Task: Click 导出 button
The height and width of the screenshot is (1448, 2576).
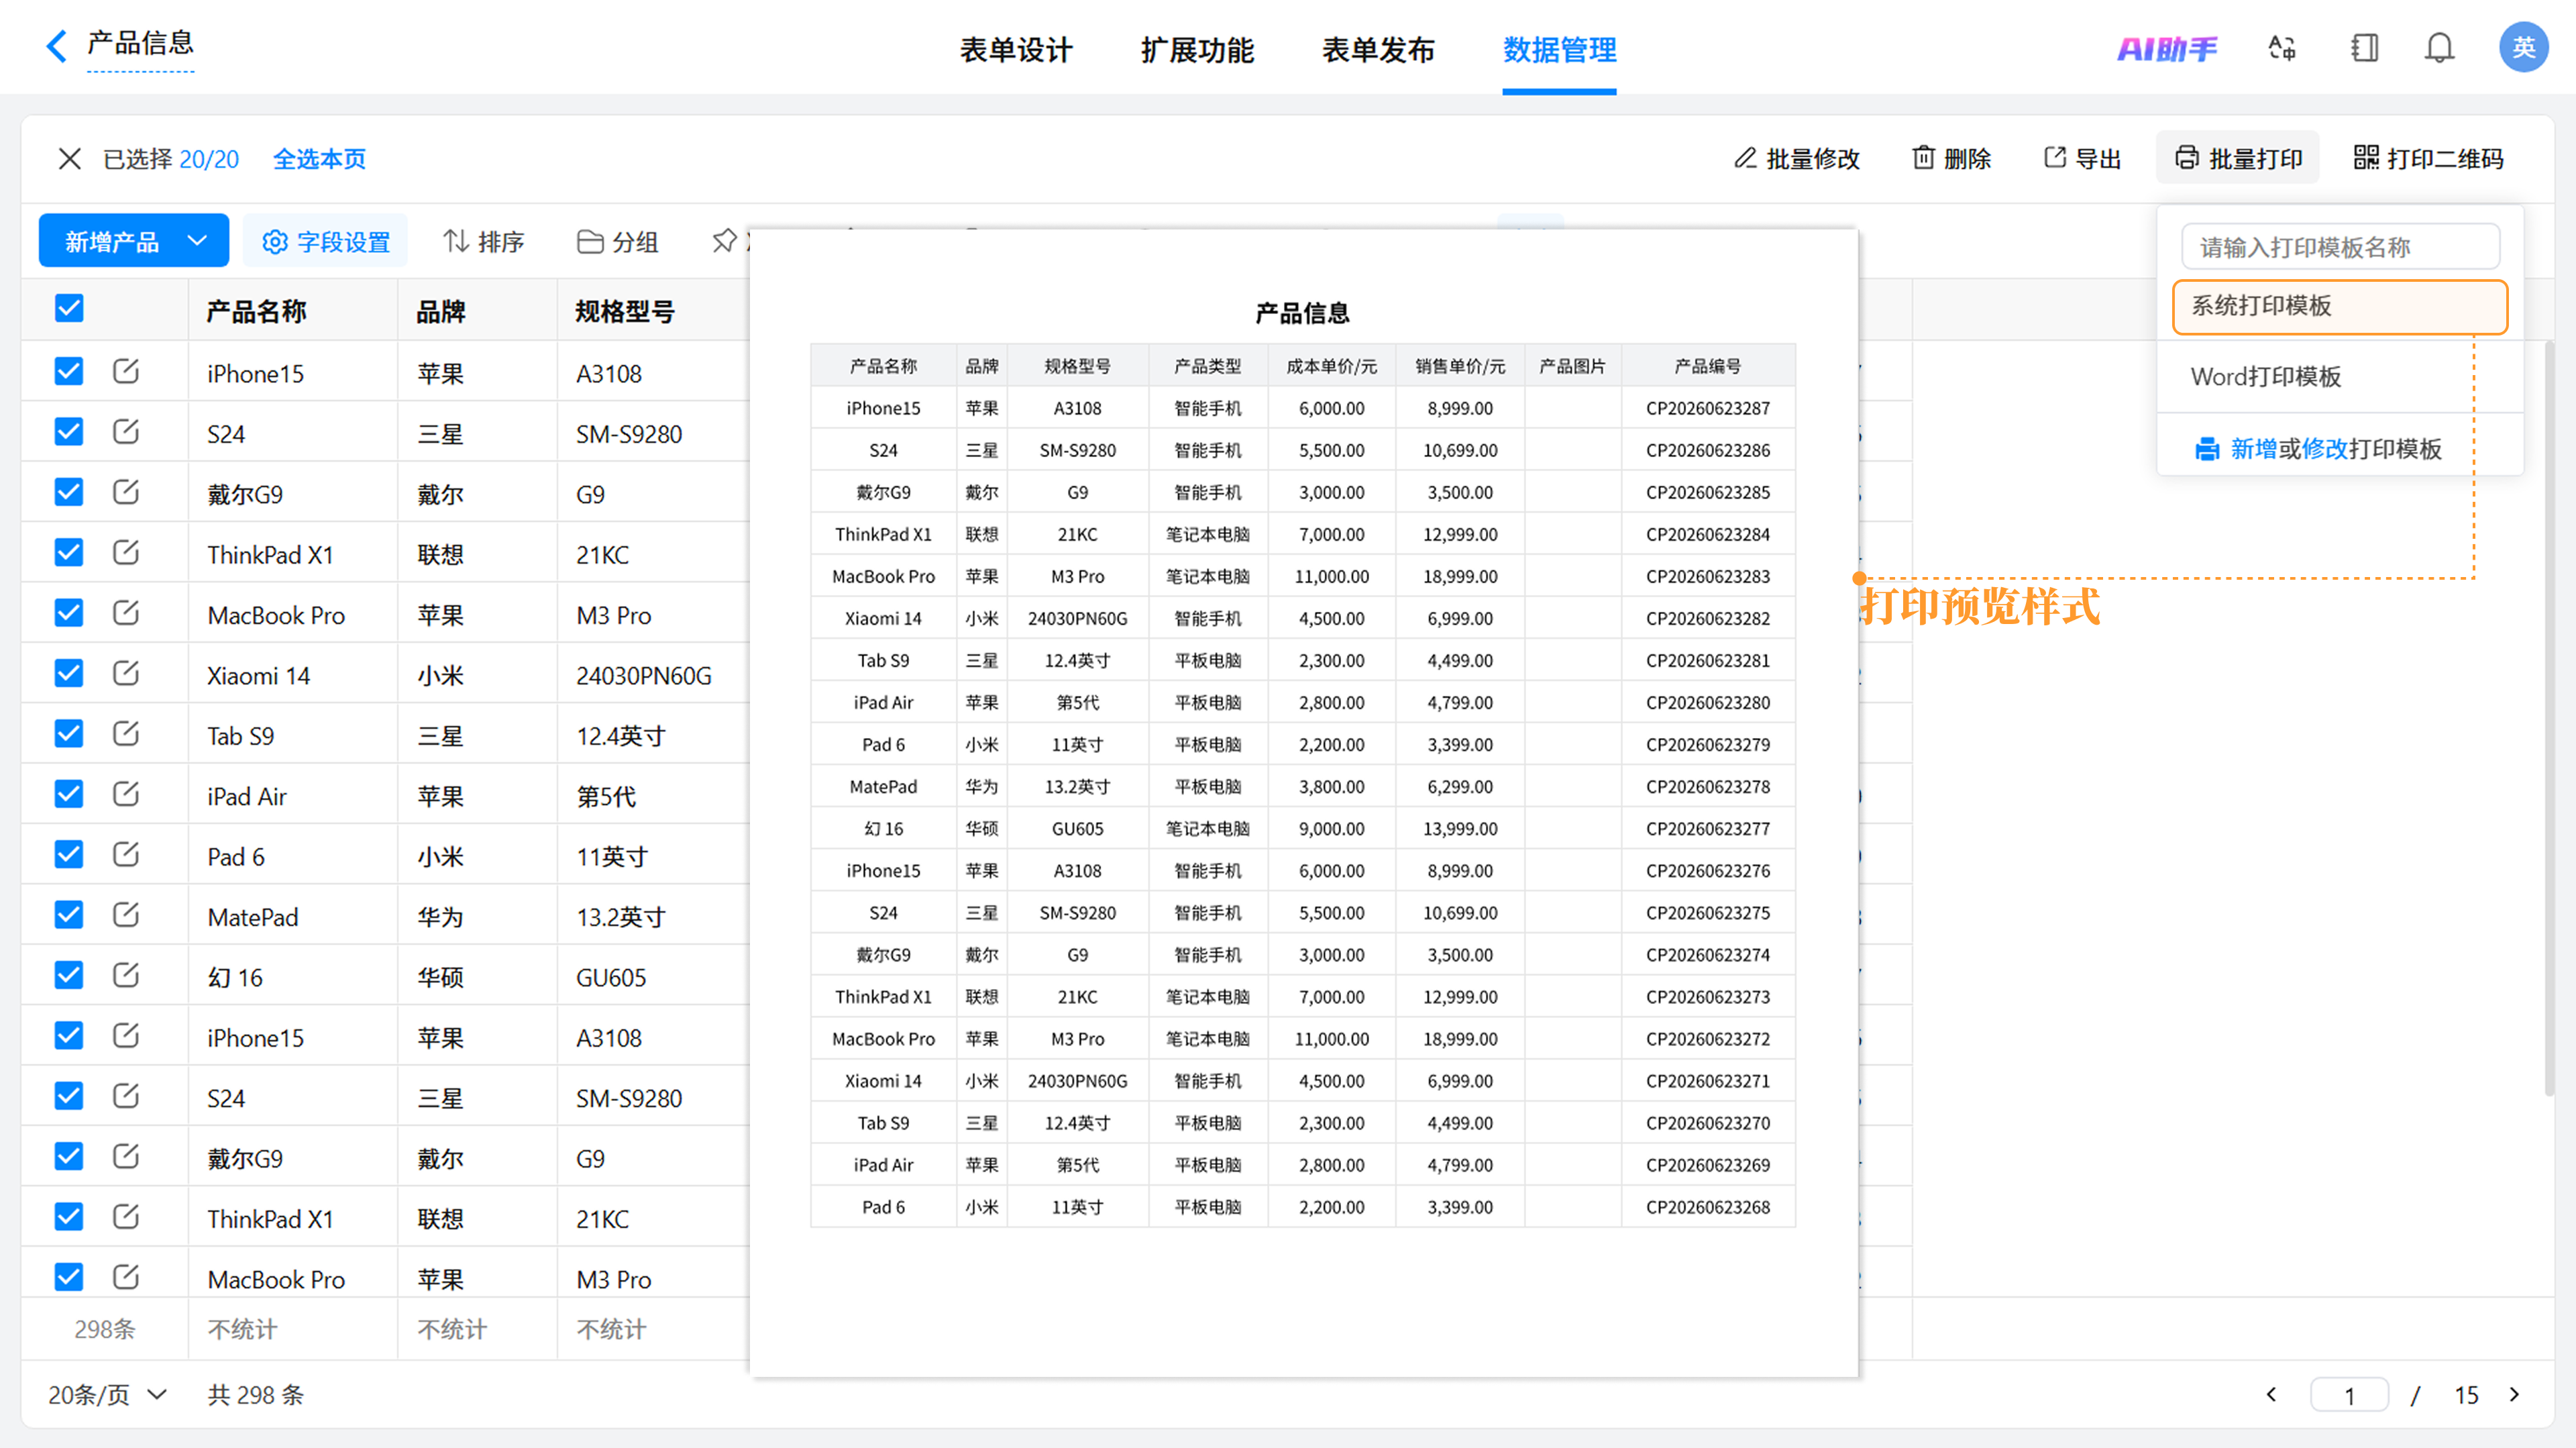Action: (2082, 159)
